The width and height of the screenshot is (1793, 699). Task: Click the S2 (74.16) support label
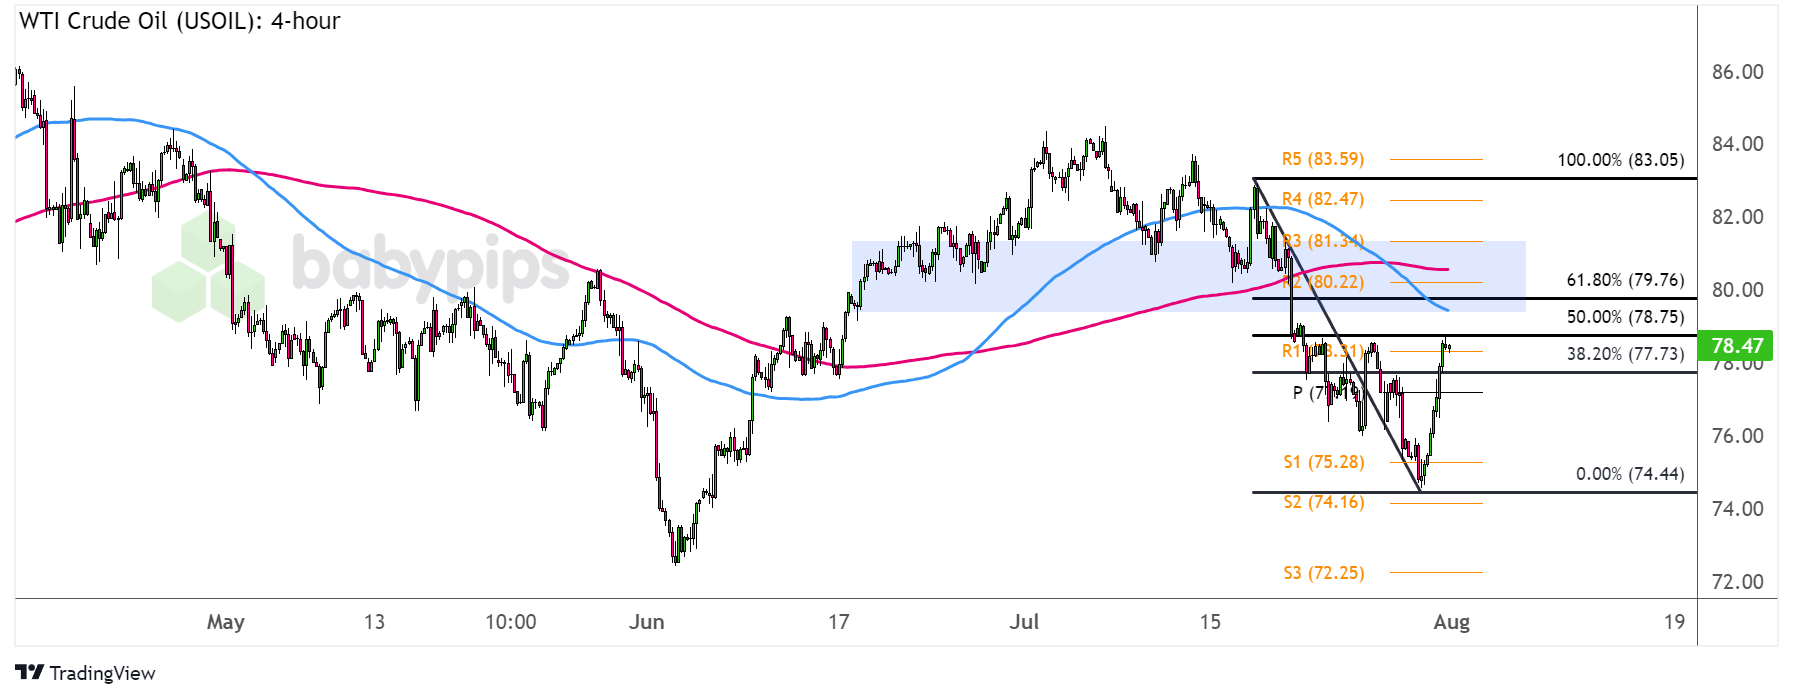tap(1323, 502)
